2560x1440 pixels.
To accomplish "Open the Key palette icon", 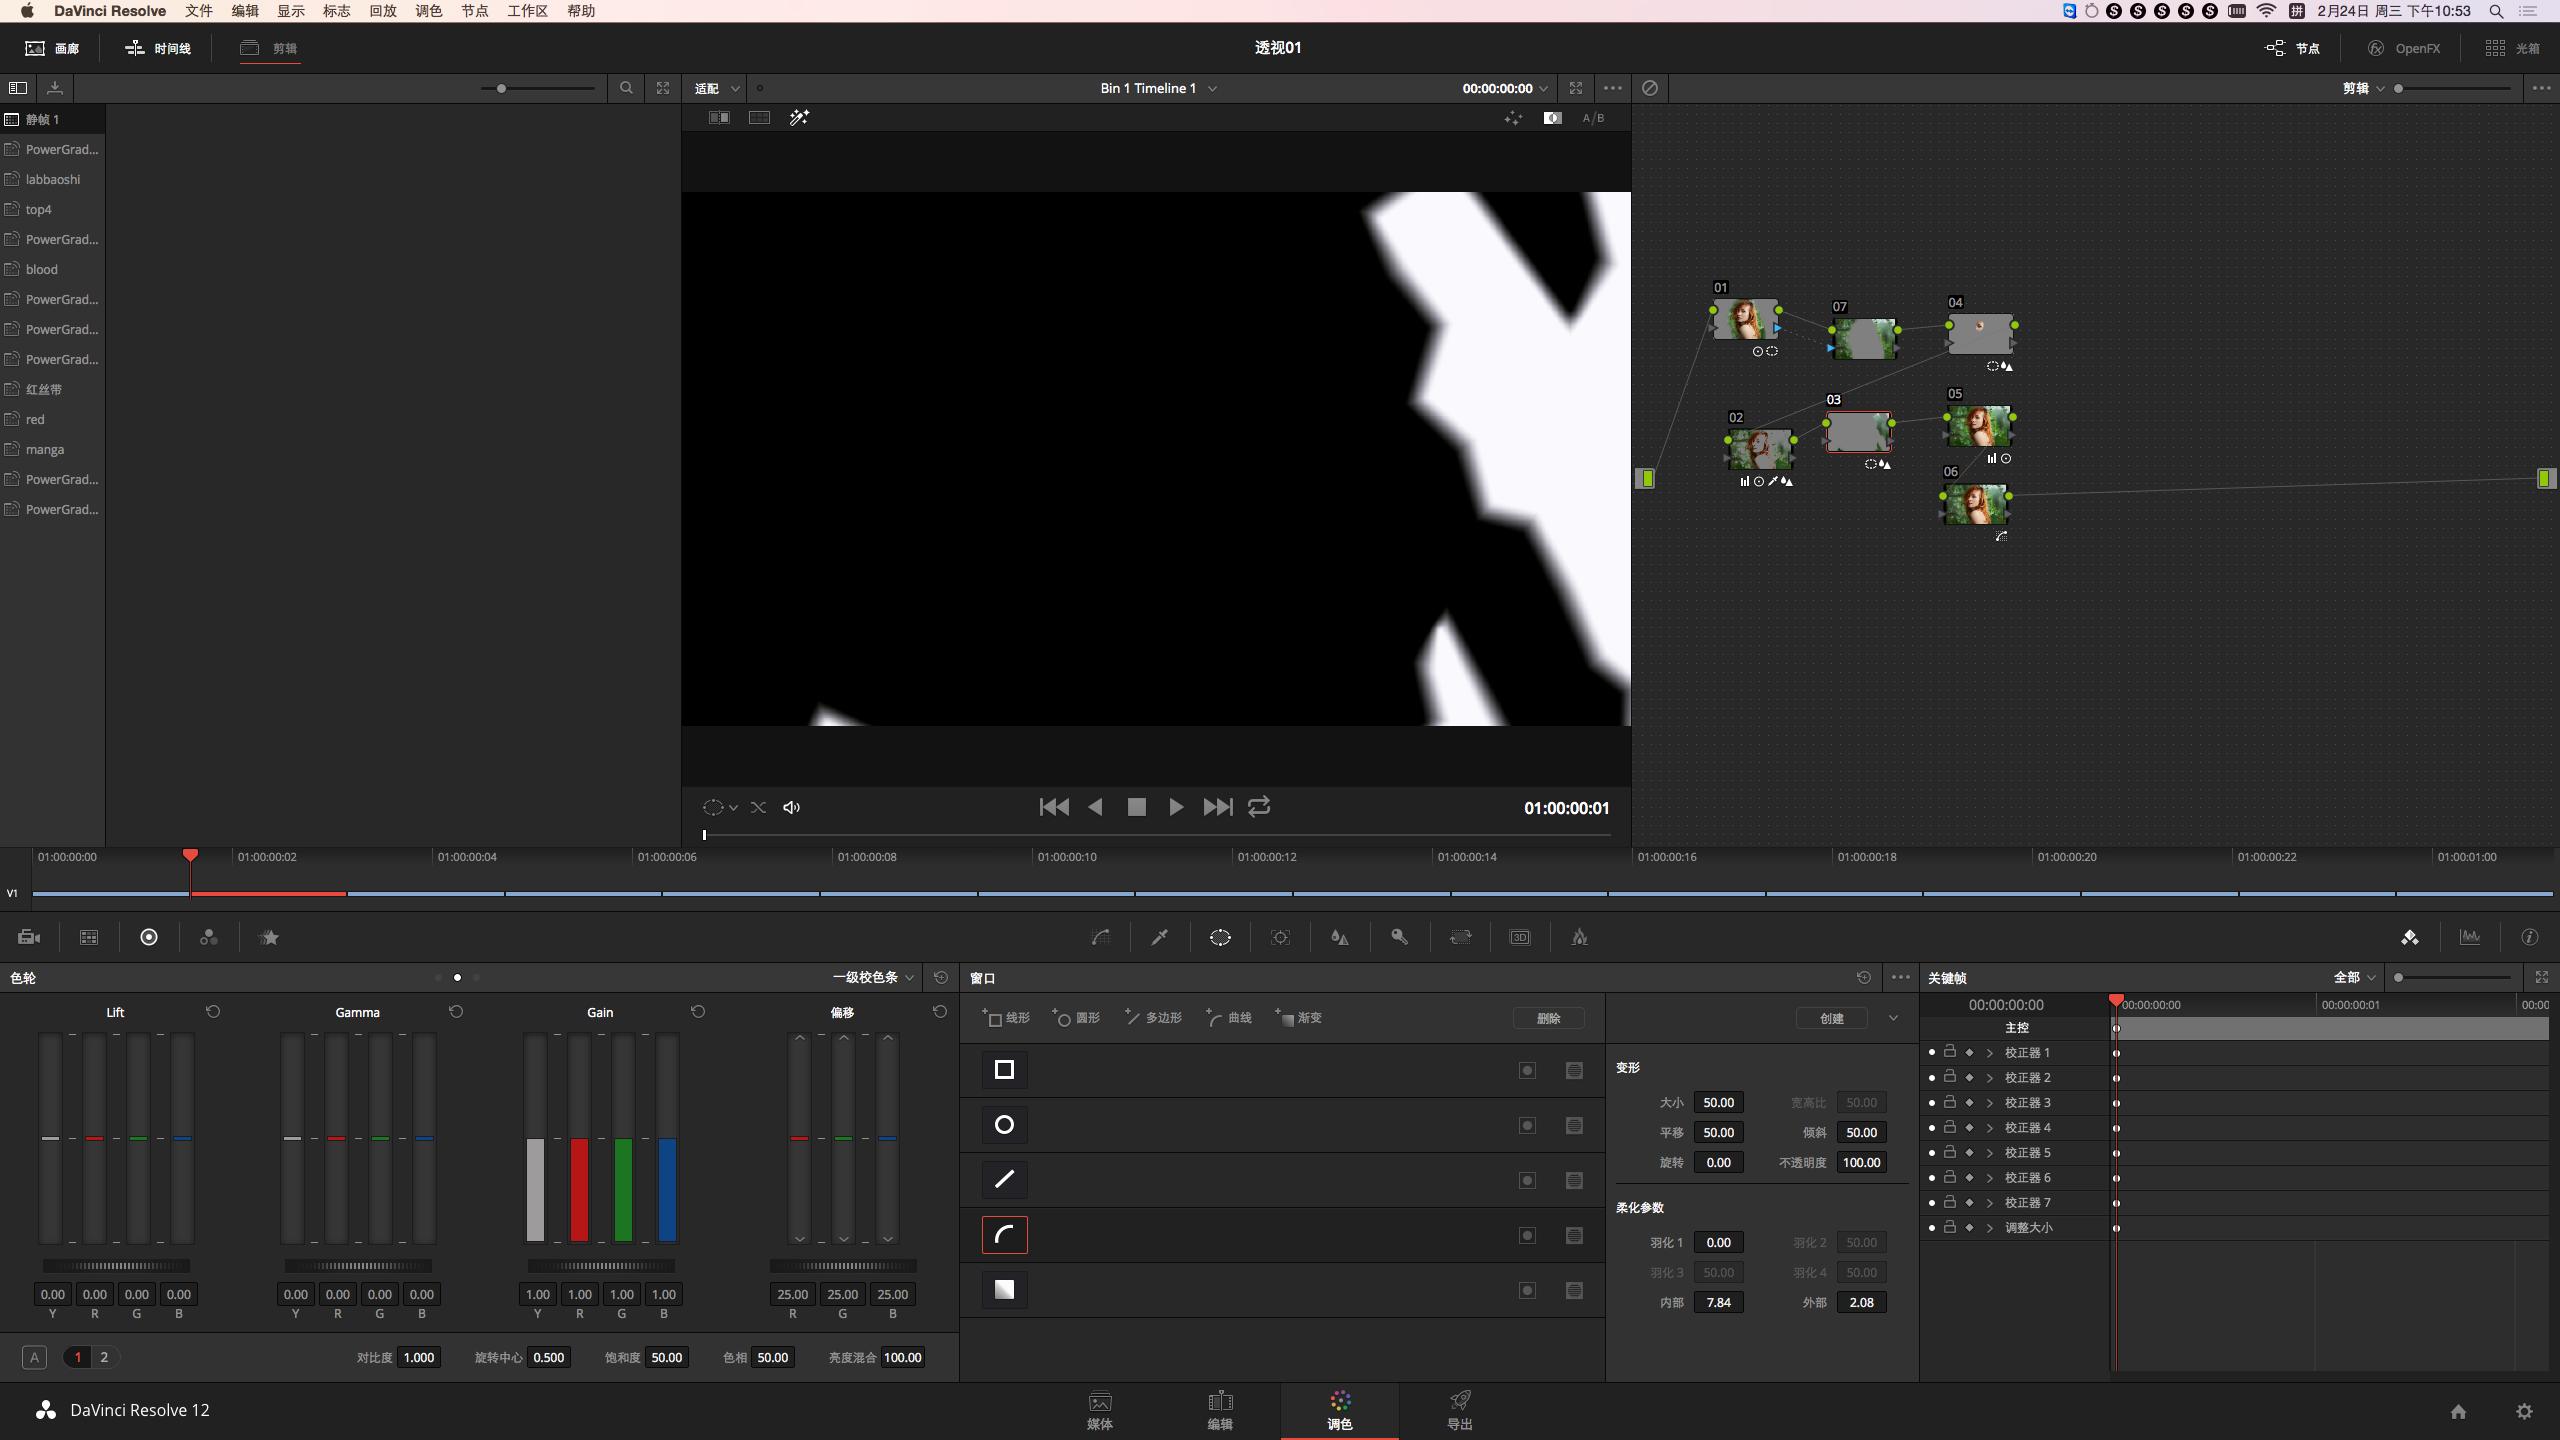I will click(x=1400, y=937).
